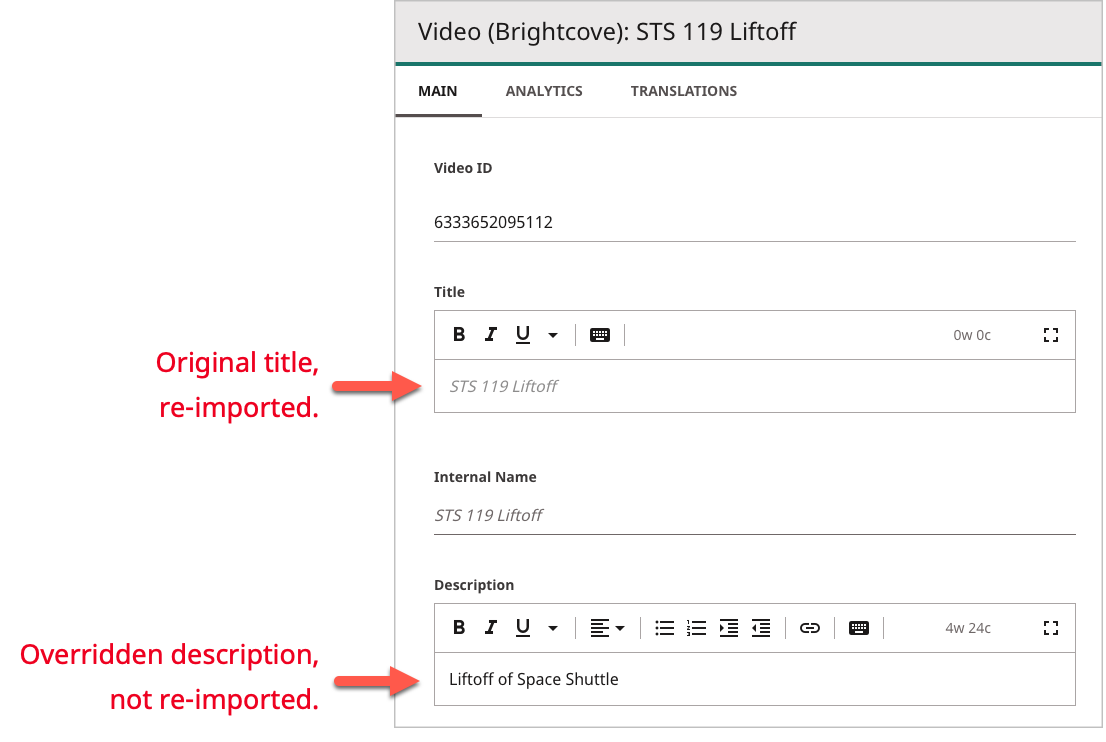Viewport: 1106px width, 742px height.
Task: Apply underline in the Description toolbar
Action: [x=523, y=628]
